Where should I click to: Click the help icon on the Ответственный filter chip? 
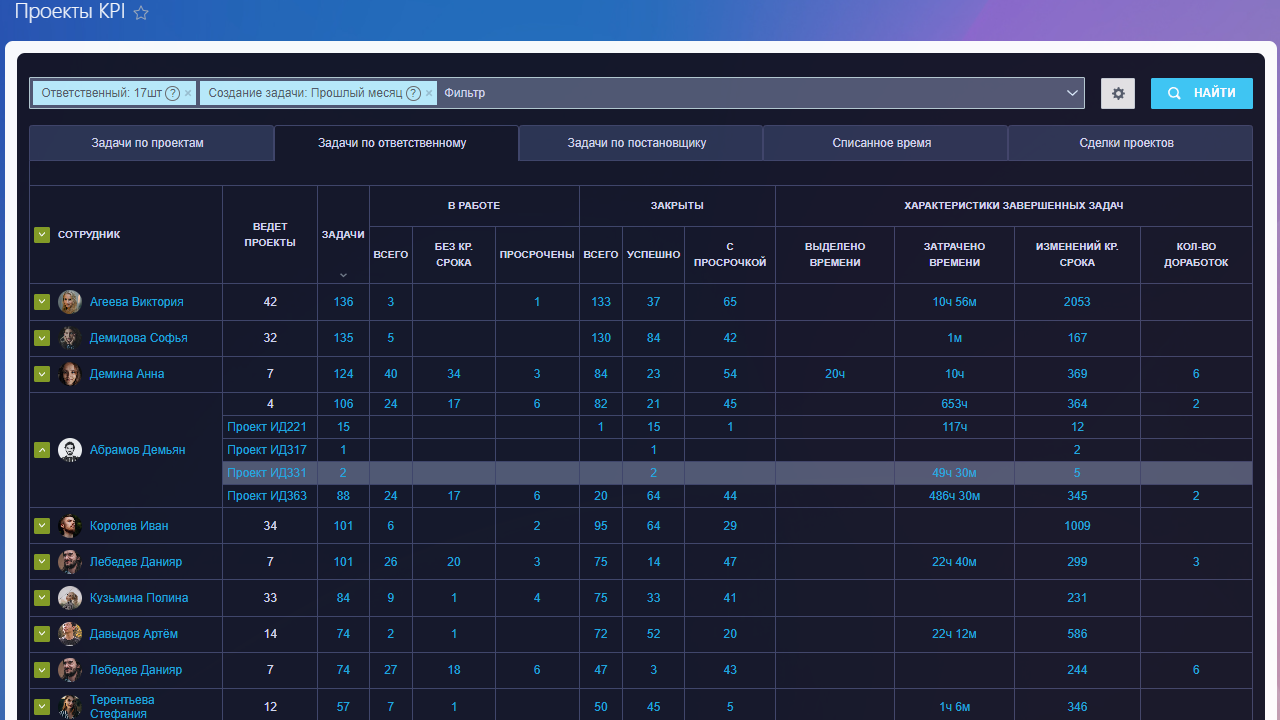tap(172, 93)
